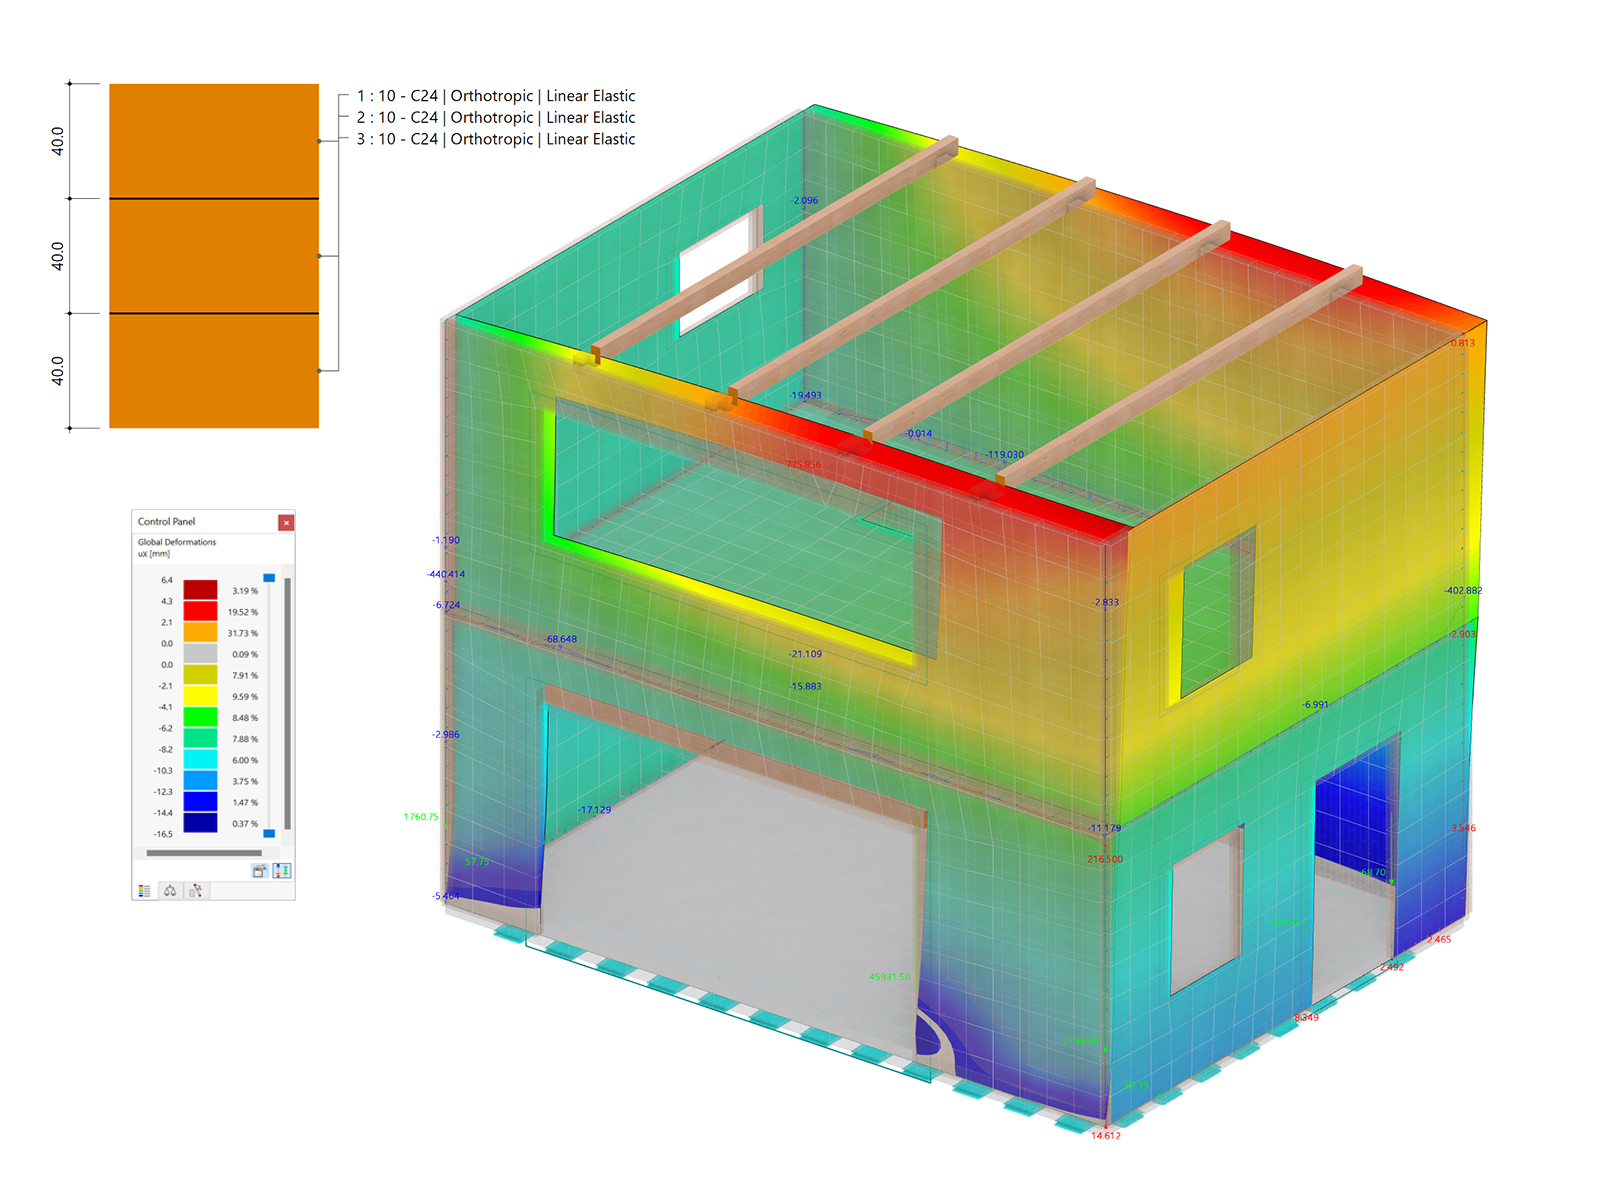The height and width of the screenshot is (1200, 1600).
Task: Click the Global Deformations uX header
Action: [x=178, y=549]
